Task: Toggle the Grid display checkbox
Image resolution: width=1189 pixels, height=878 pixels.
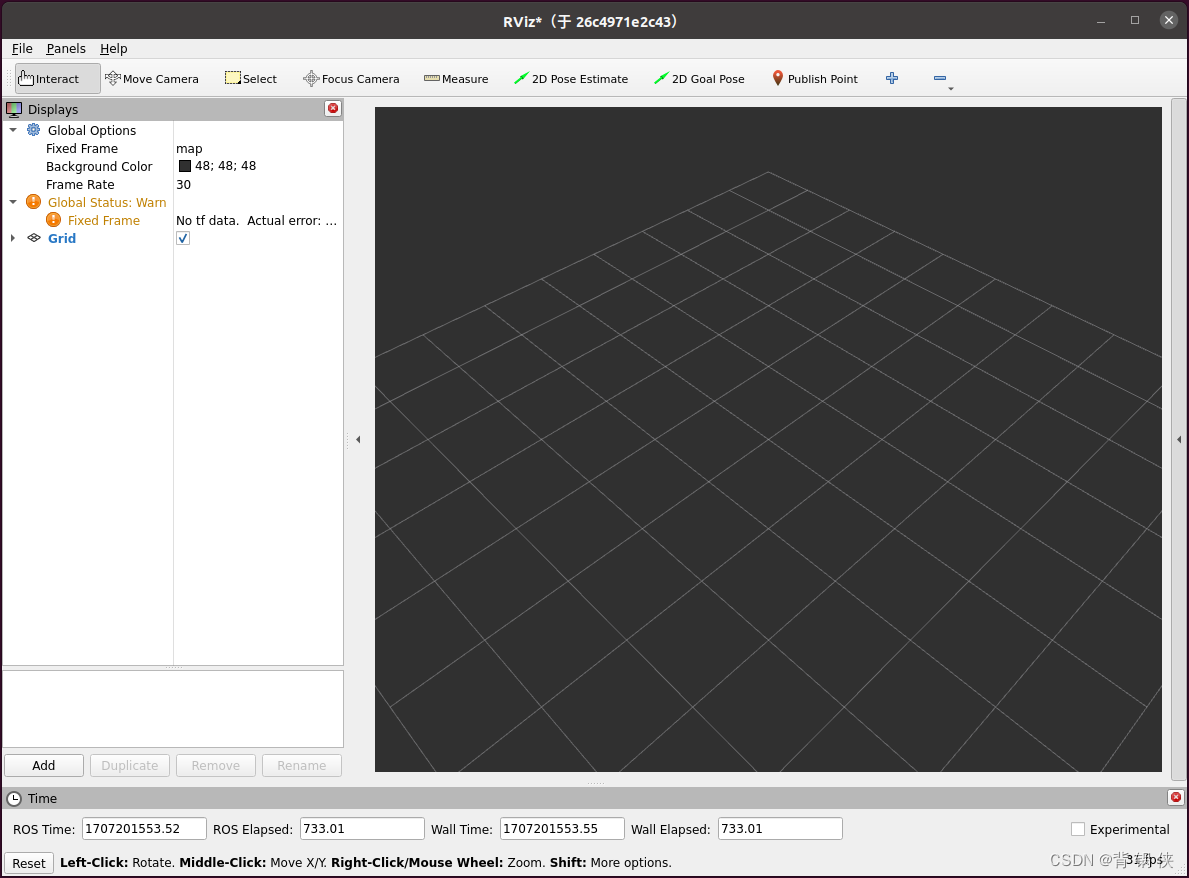Action: click(183, 238)
